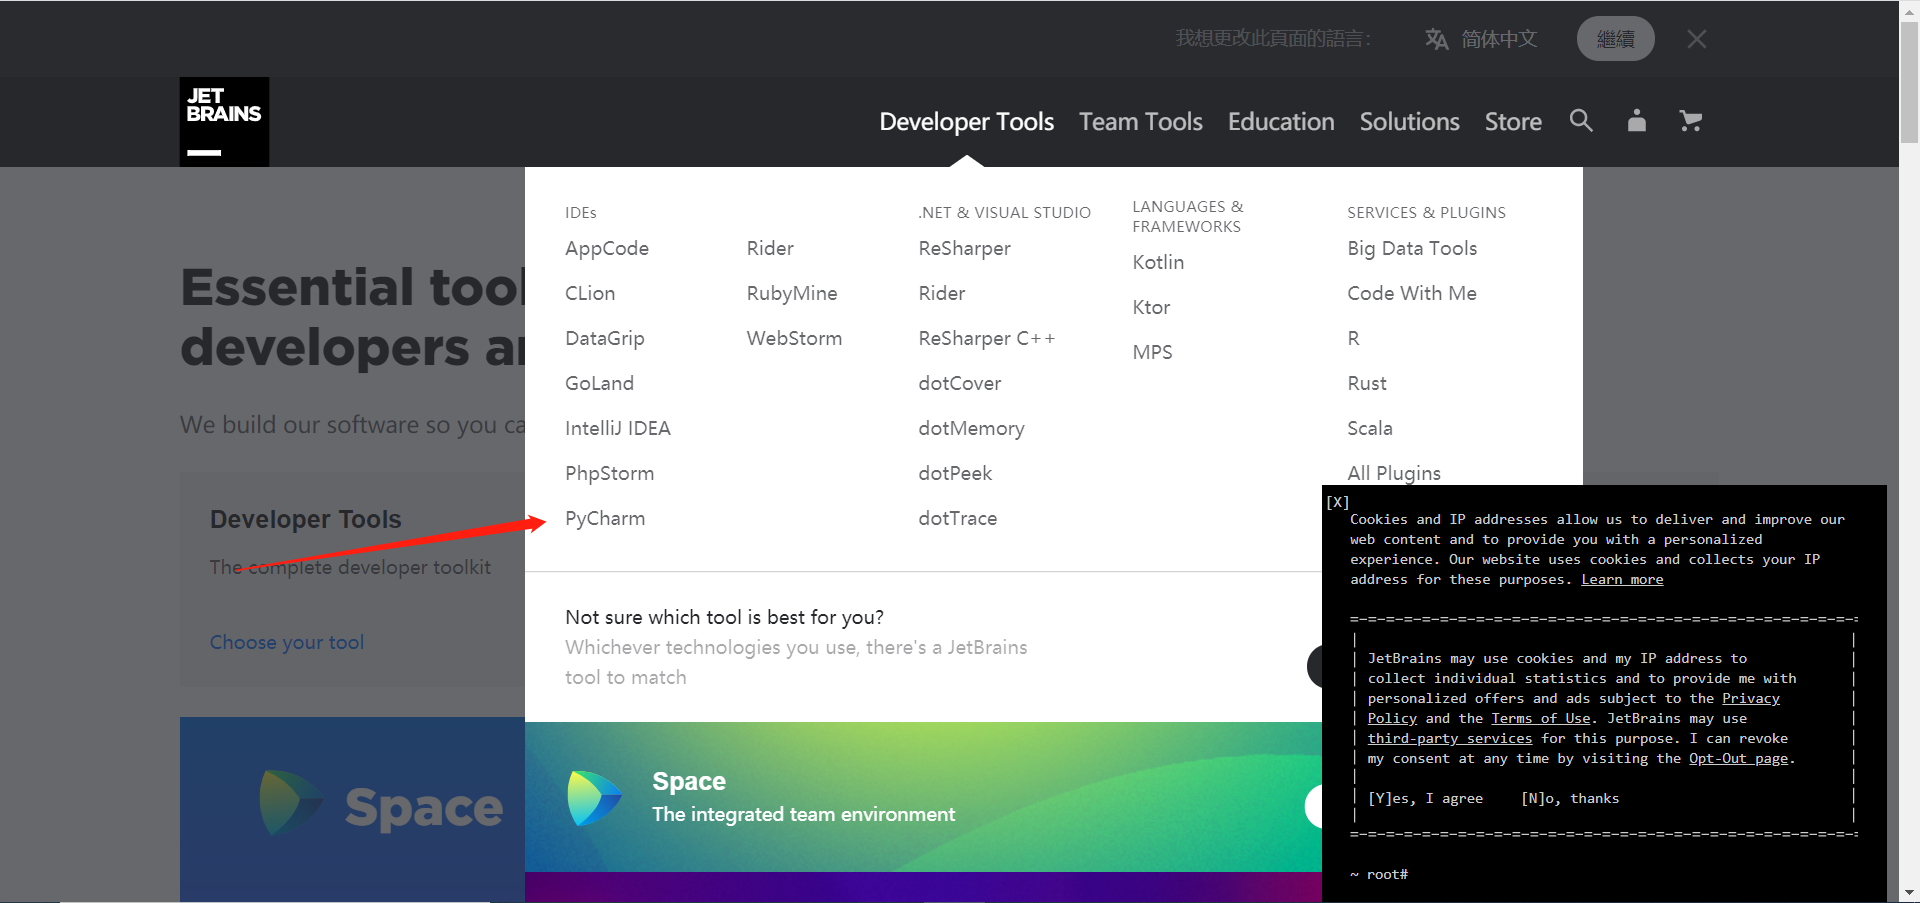Accept cookies with [Y]es, I agree

click(1425, 798)
